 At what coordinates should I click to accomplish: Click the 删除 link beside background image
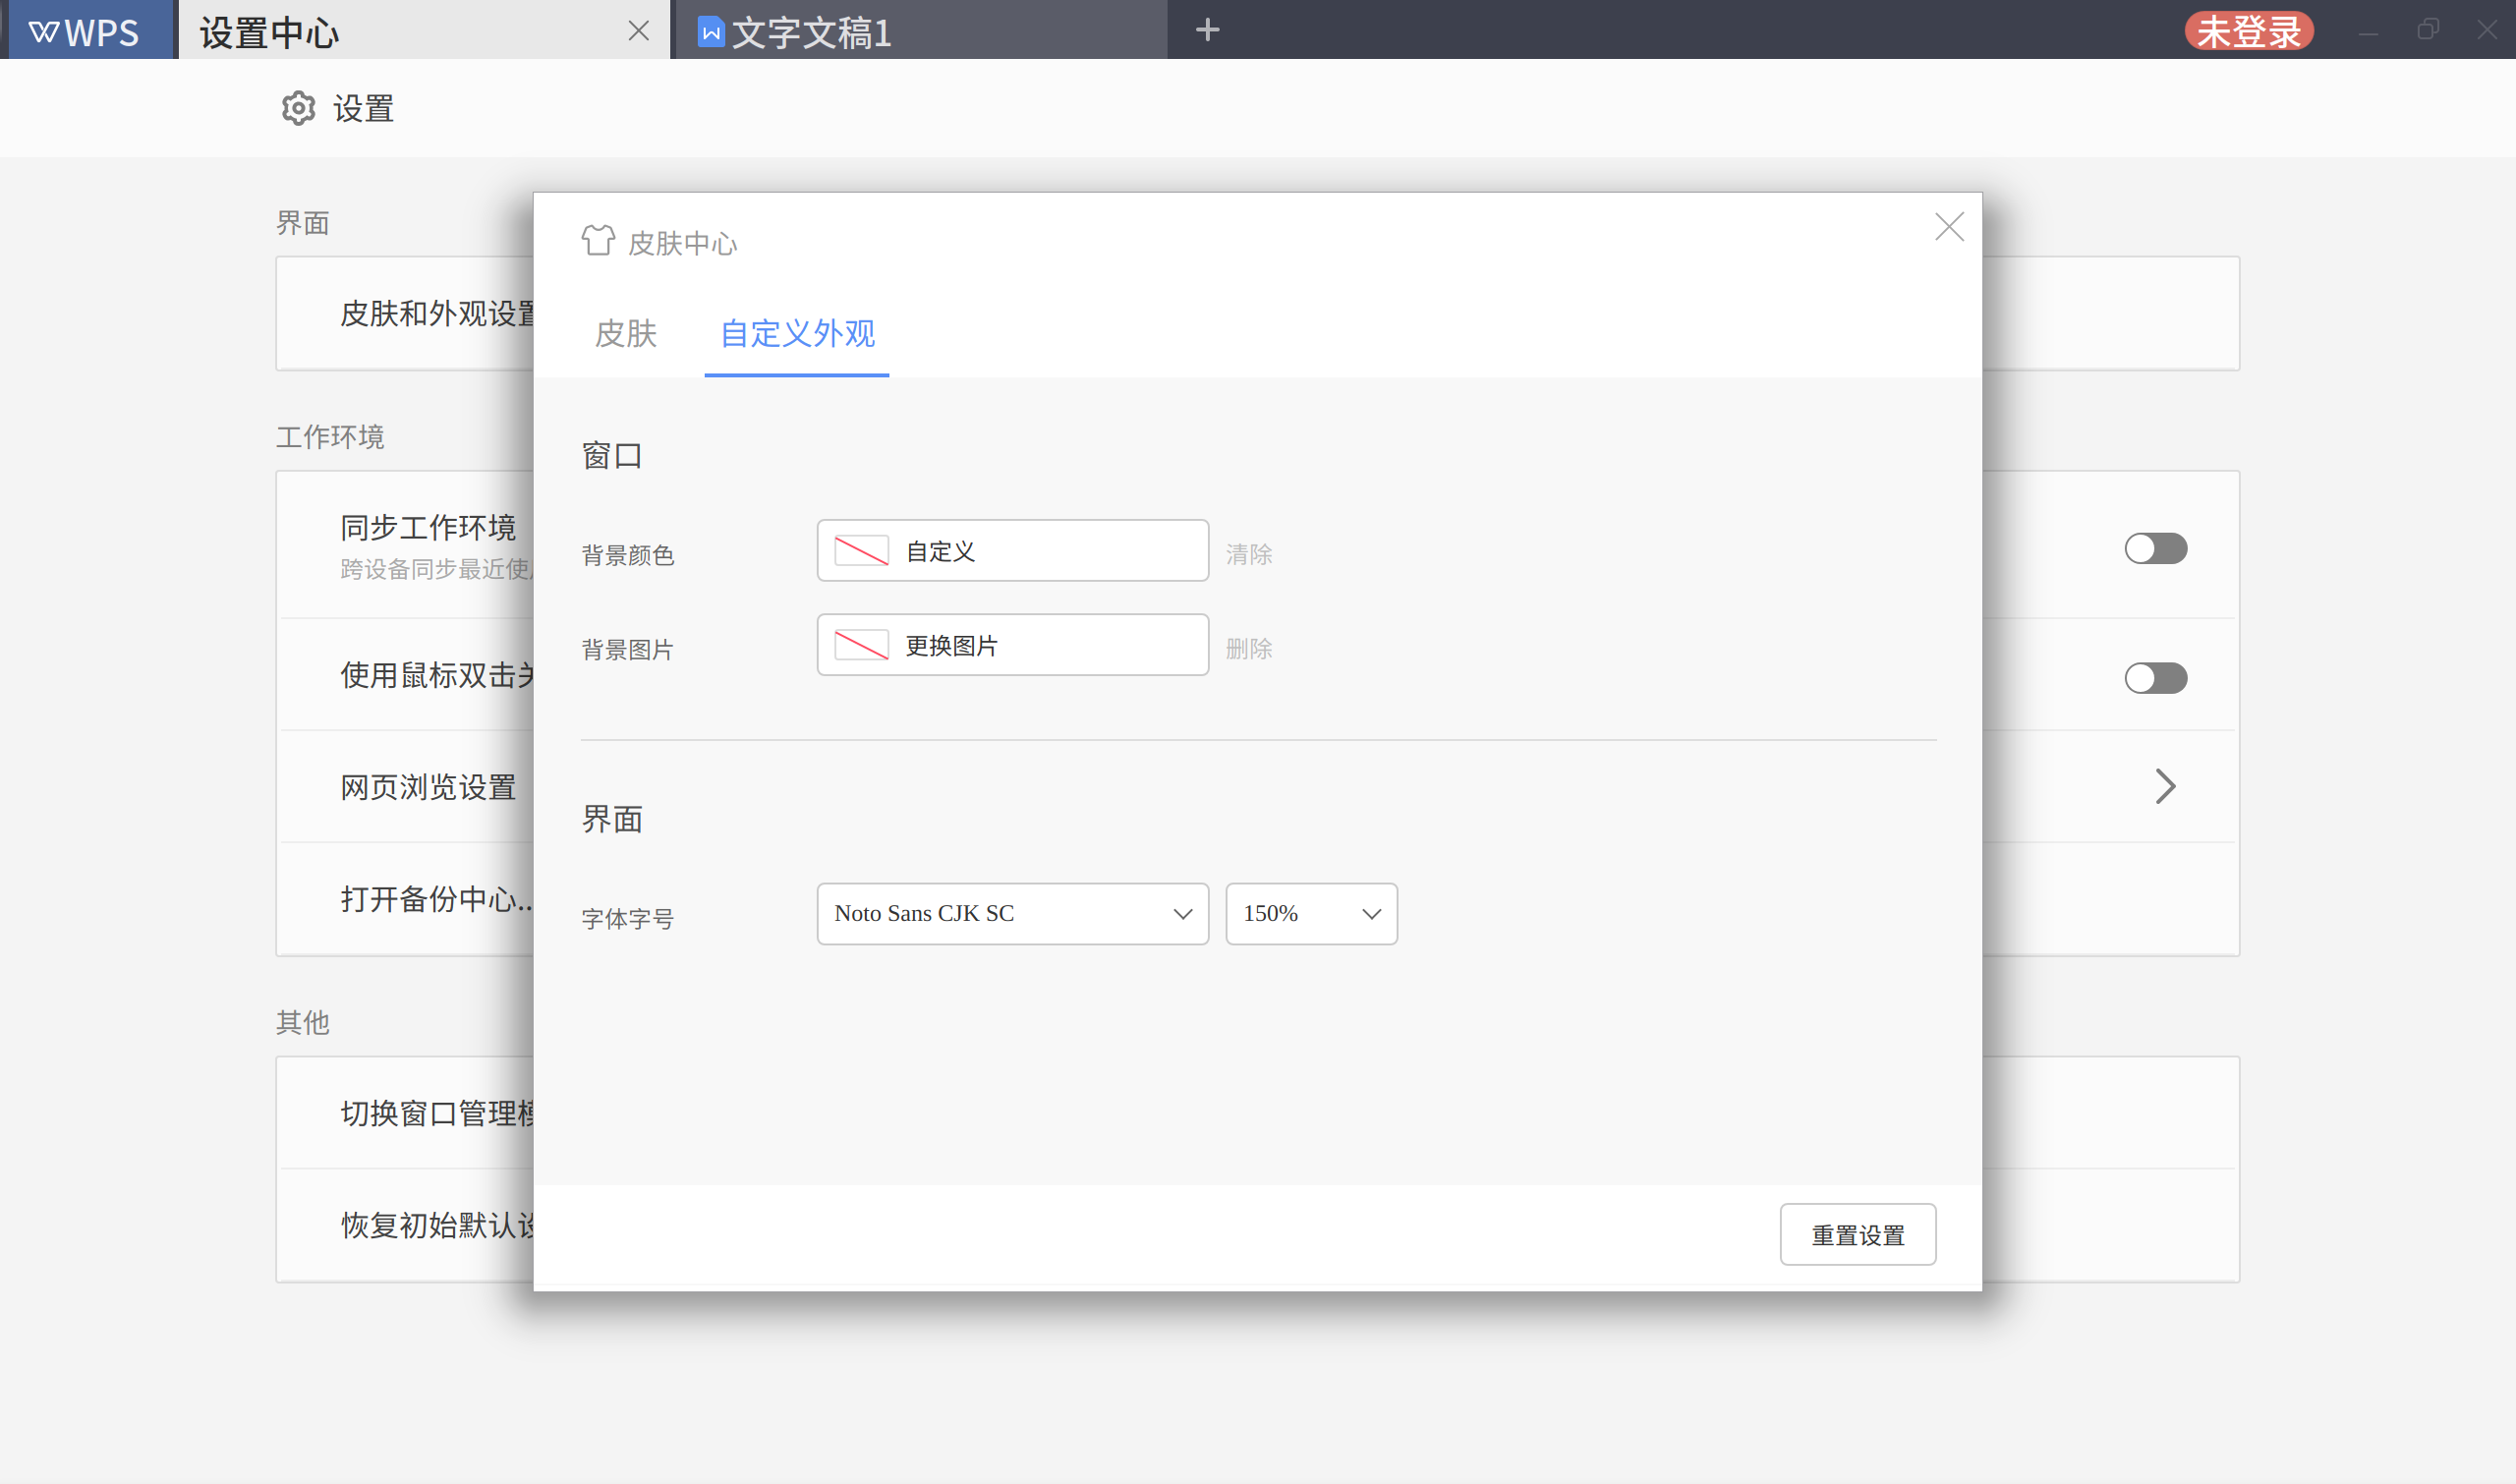point(1248,649)
